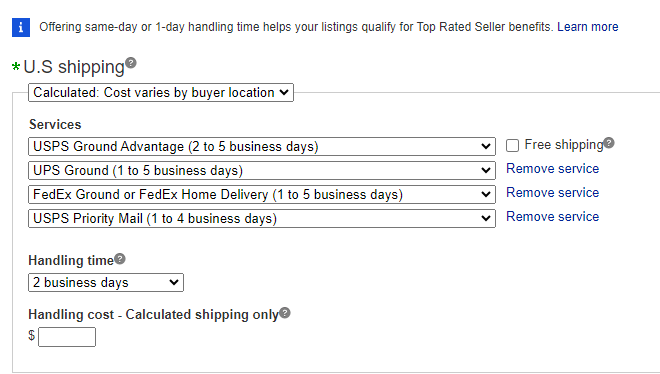The height and width of the screenshot is (374, 660).
Task: Expand the FedEx Ground service dropdown
Action: point(262,194)
